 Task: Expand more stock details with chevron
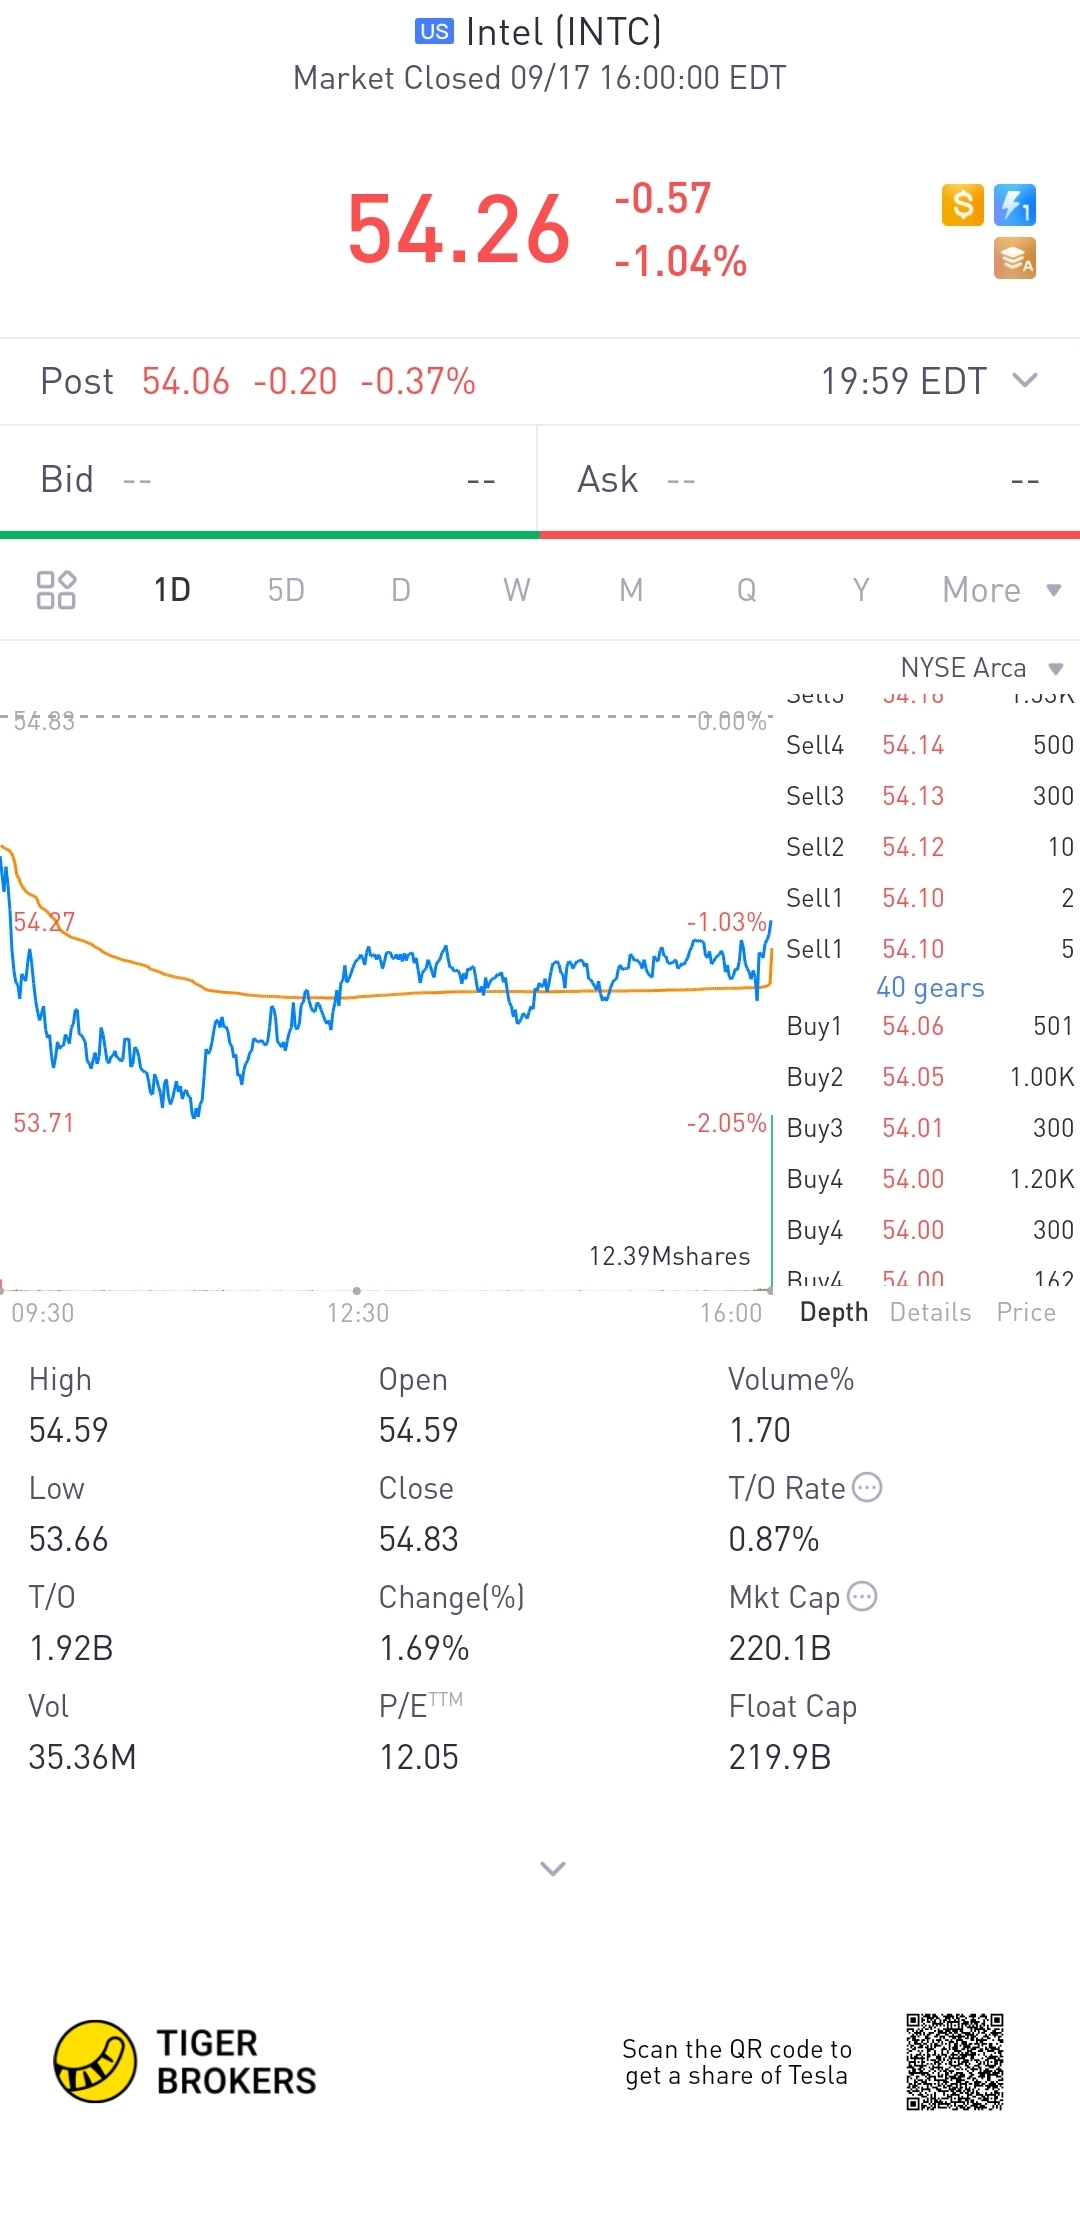point(553,1868)
